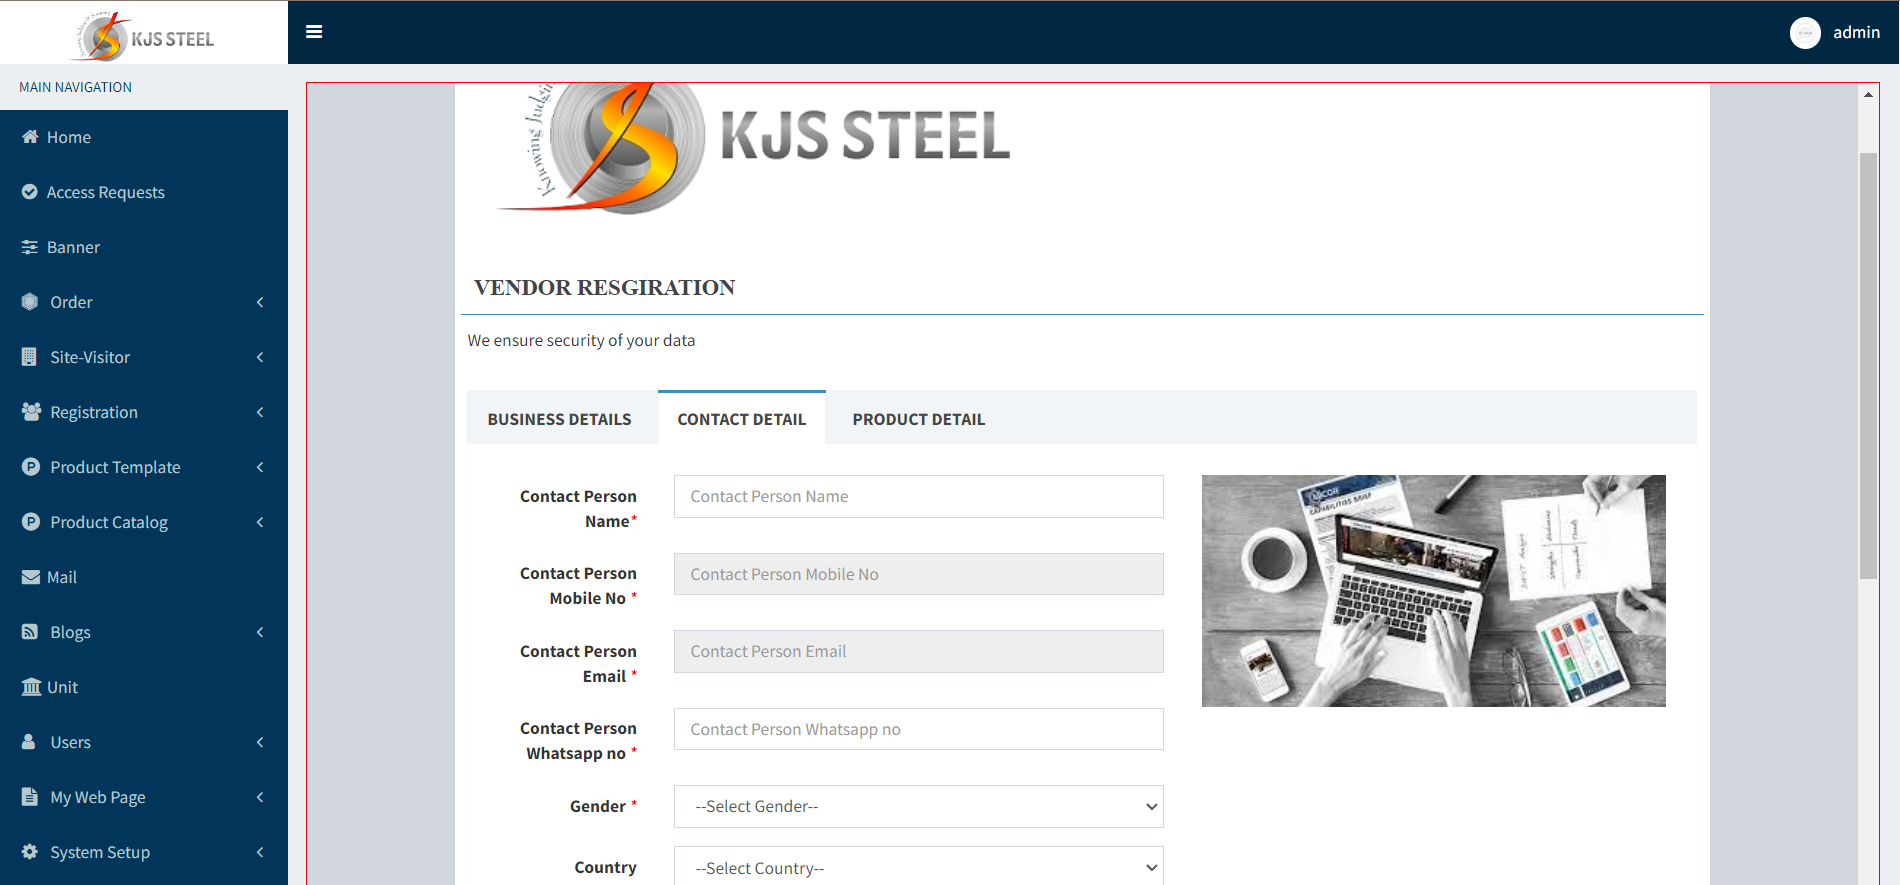
Task: Go to the Unit menu item
Action: (144, 687)
